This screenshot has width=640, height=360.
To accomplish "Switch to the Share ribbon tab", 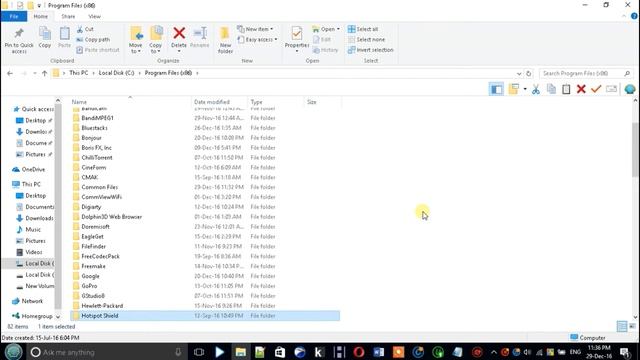I will coord(68,16).
